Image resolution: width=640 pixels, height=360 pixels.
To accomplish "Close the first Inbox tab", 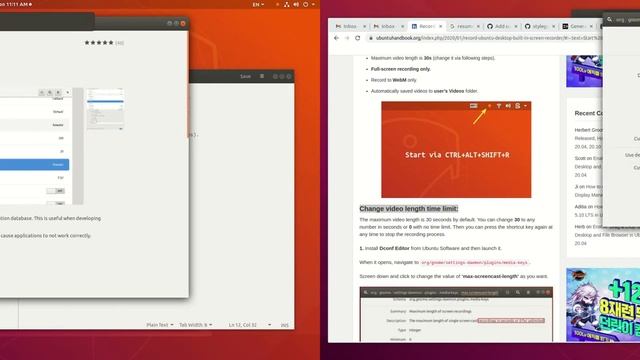I will point(364,26).
